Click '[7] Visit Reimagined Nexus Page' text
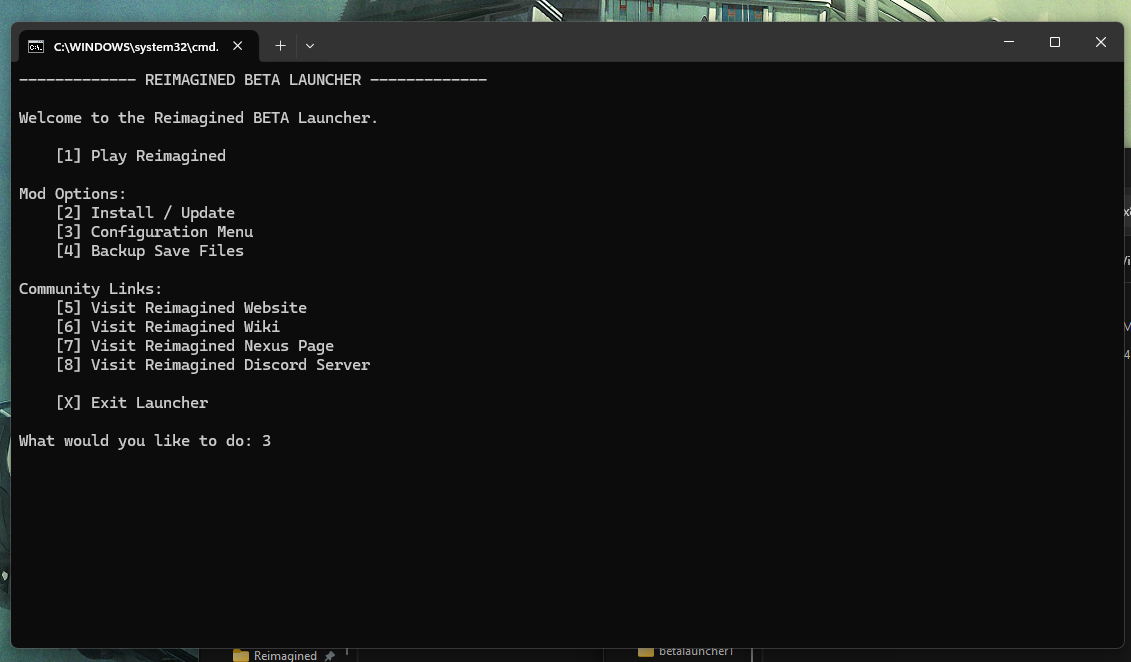Screen dimensions: 1131x662 (x=195, y=346)
